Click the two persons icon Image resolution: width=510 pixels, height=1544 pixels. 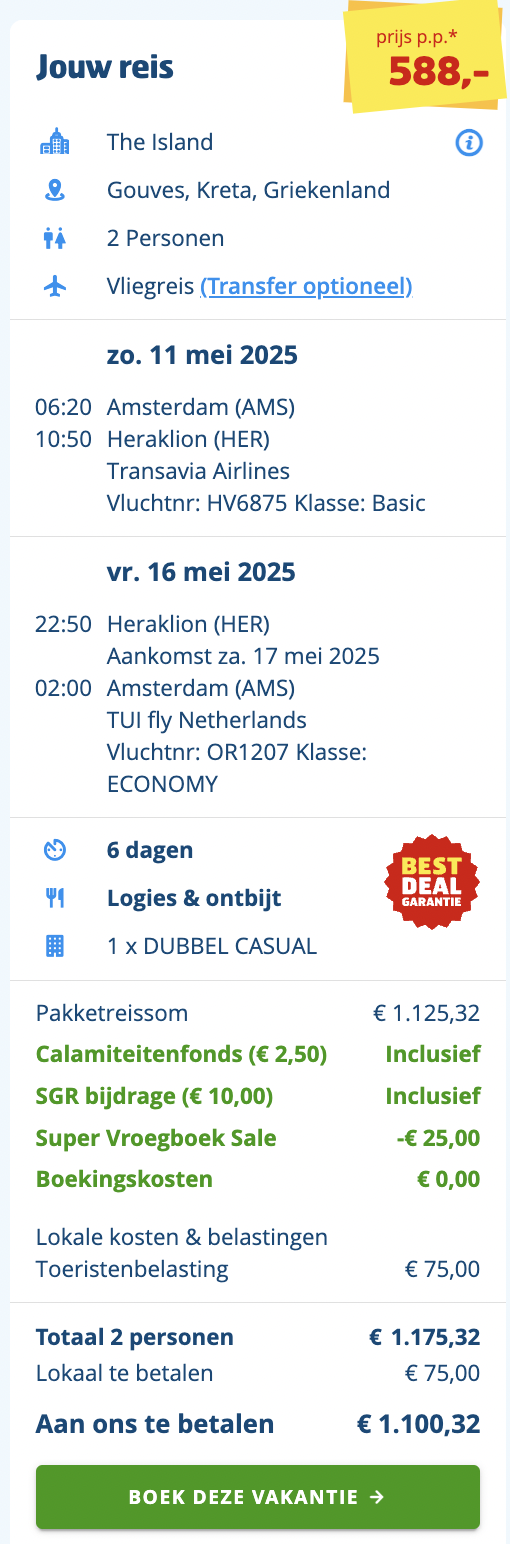[55, 239]
